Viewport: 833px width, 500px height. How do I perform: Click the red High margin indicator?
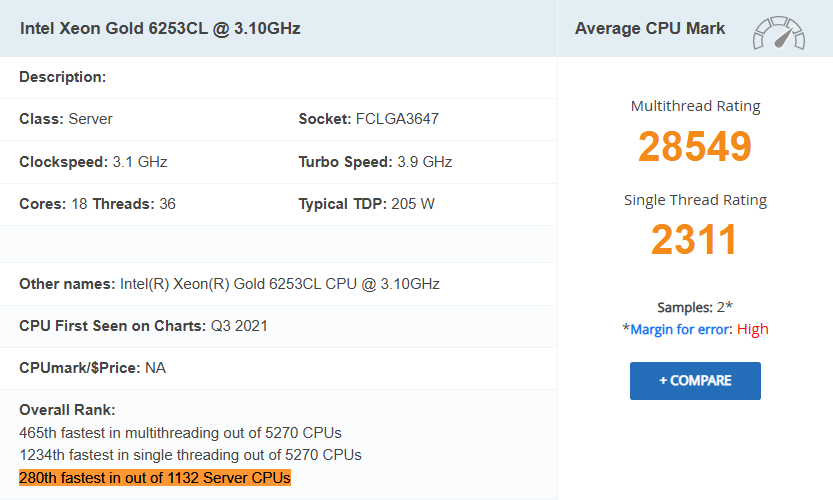point(753,329)
